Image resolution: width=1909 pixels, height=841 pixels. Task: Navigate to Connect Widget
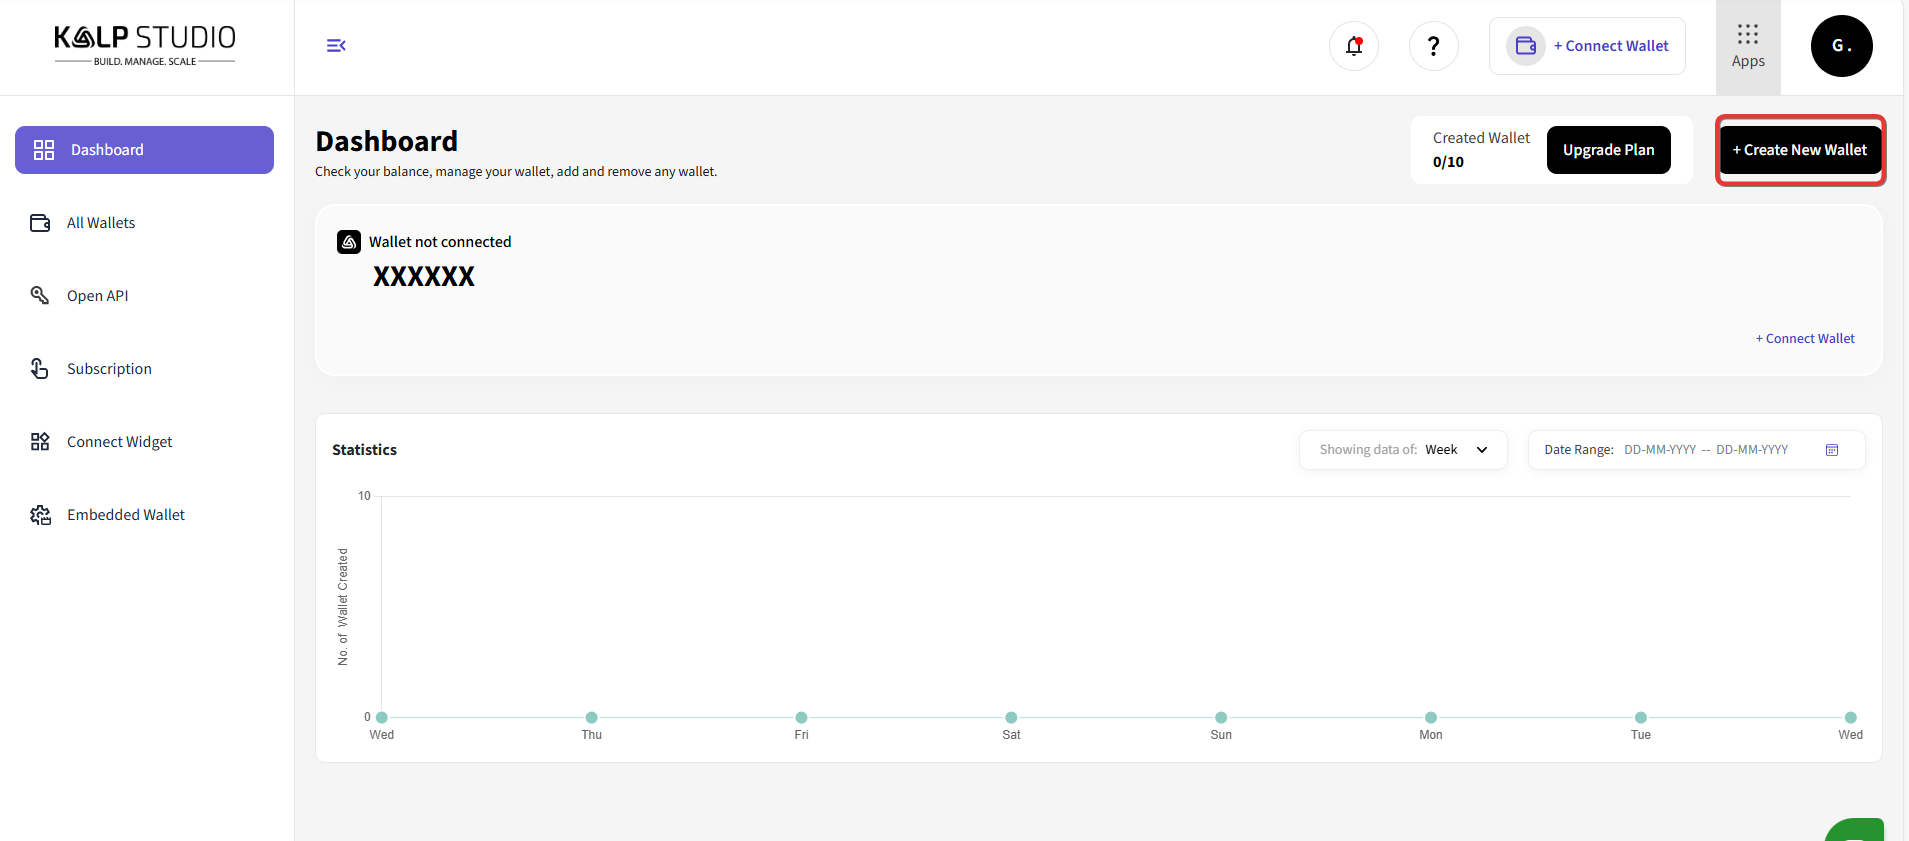click(119, 442)
